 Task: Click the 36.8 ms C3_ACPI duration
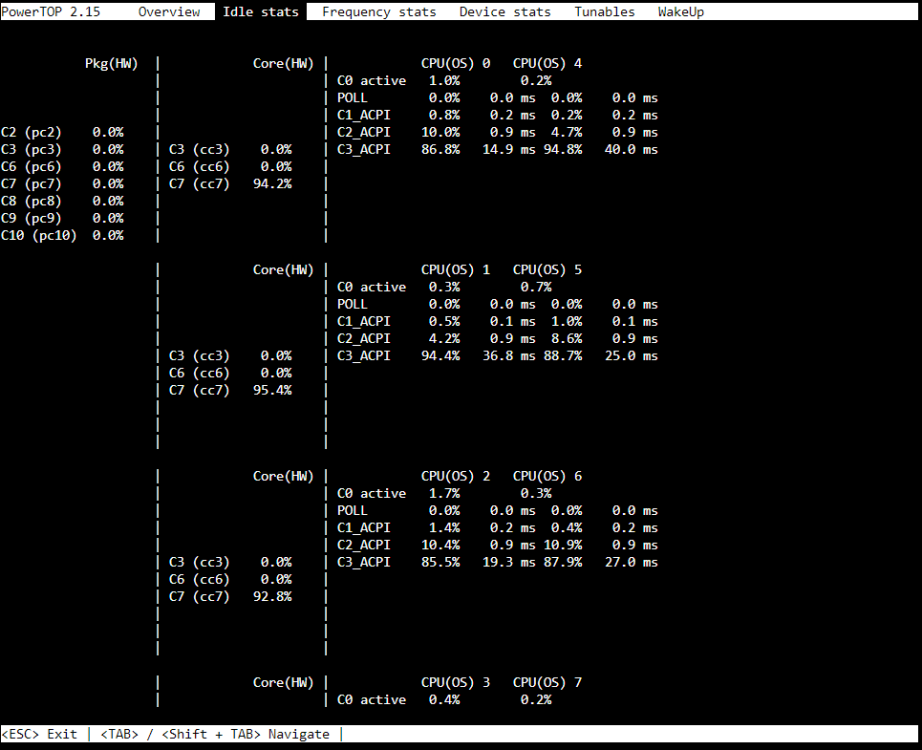click(x=509, y=356)
